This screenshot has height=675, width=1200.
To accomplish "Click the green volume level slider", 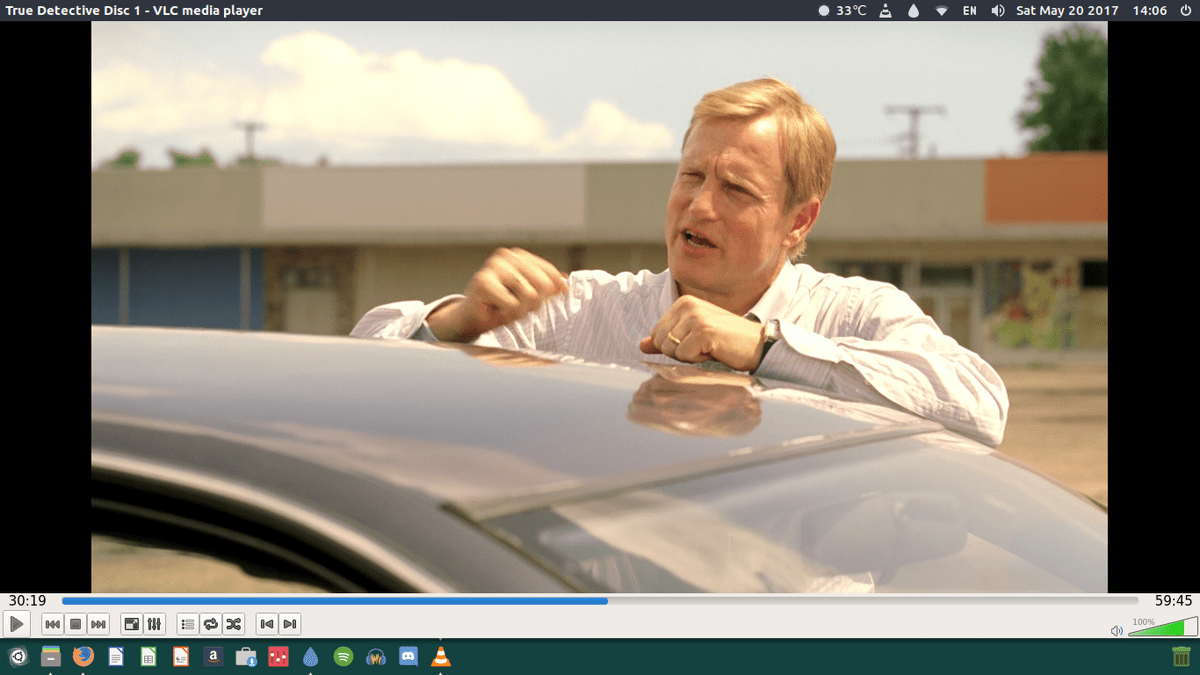I will [1160, 629].
